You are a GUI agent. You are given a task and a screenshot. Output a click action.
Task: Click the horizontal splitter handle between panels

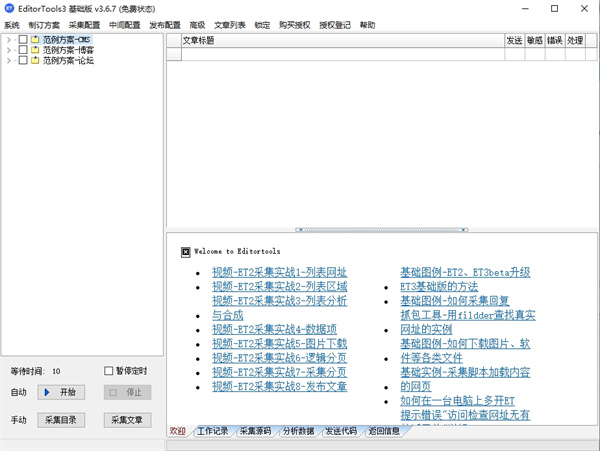tap(382, 230)
